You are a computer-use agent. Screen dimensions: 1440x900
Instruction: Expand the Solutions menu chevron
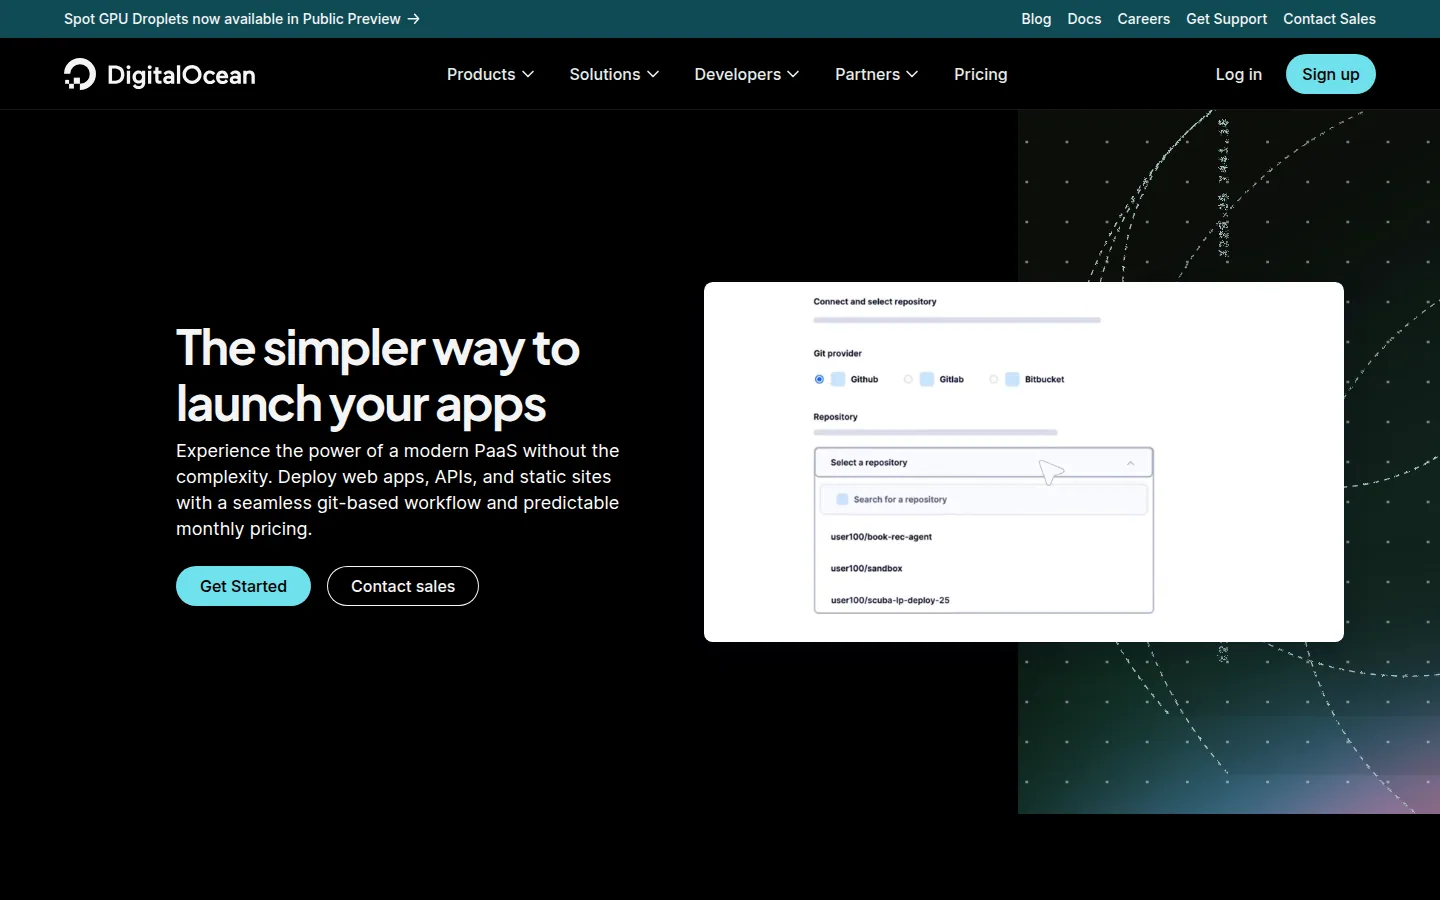pyautogui.click(x=653, y=74)
